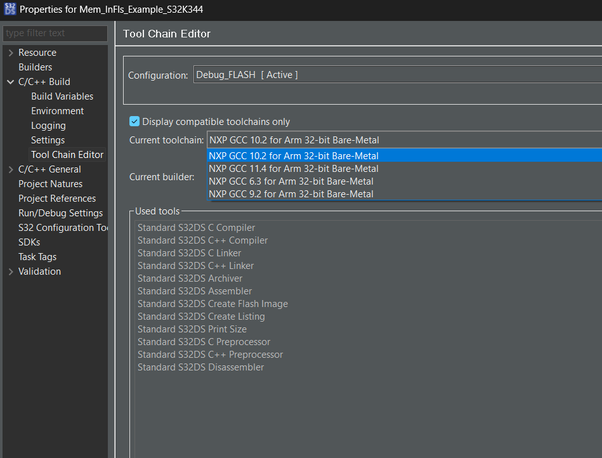Image resolution: width=602 pixels, height=458 pixels.
Task: Choose NXP GCC 11.4 toolchain option
Action: pyautogui.click(x=404, y=169)
